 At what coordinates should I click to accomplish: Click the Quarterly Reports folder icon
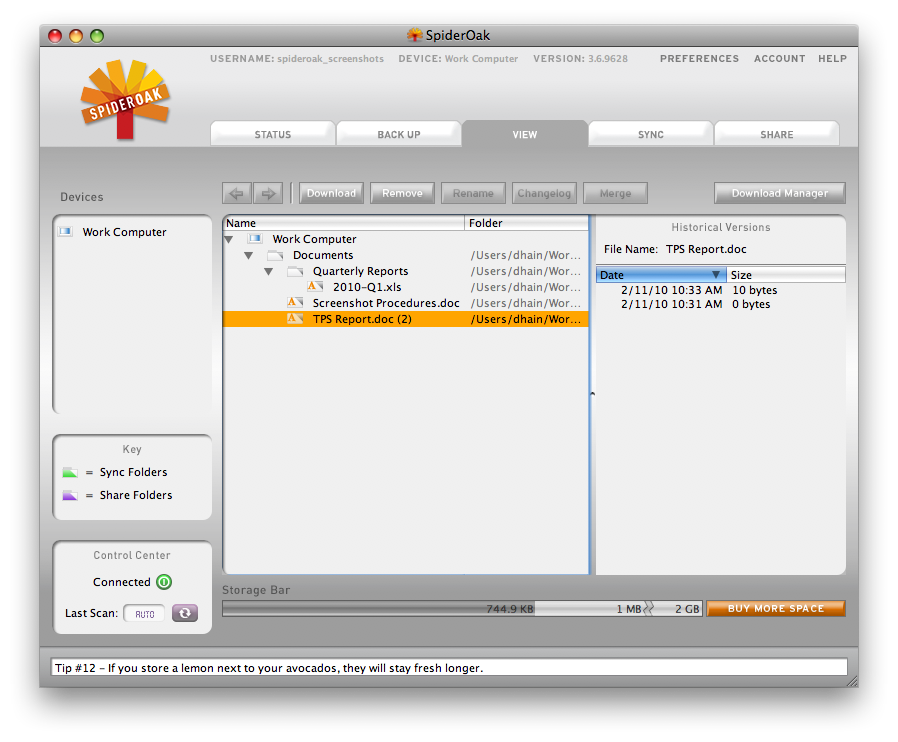click(295, 271)
